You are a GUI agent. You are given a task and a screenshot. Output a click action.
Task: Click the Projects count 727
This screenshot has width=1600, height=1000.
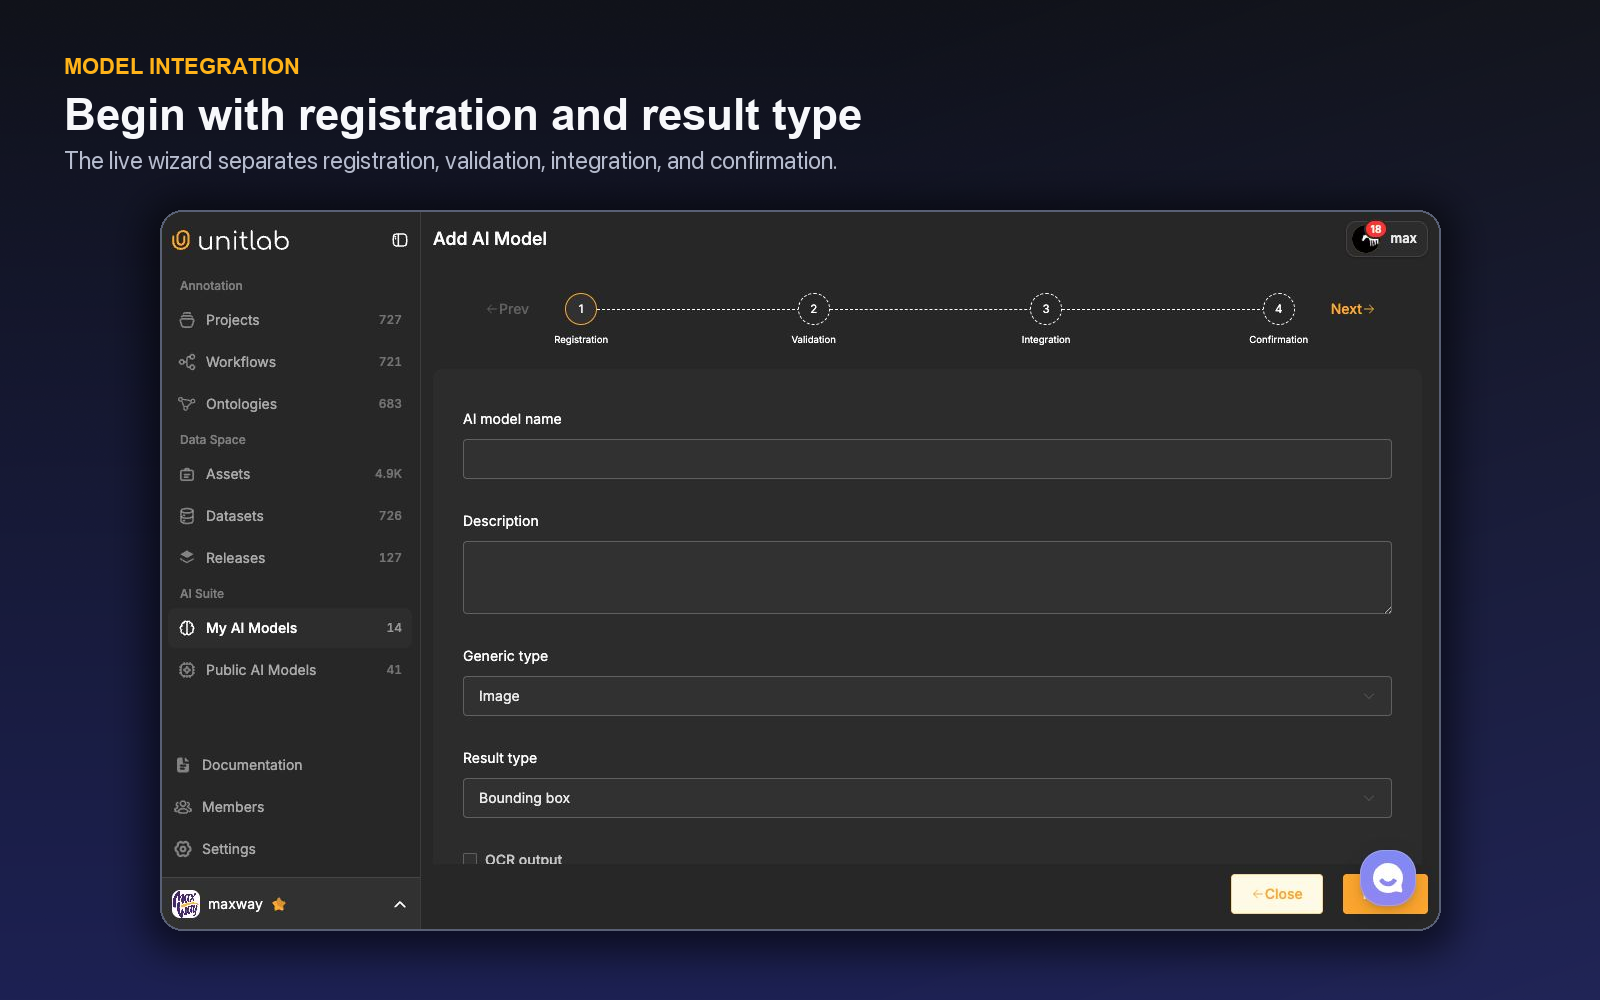pos(390,320)
